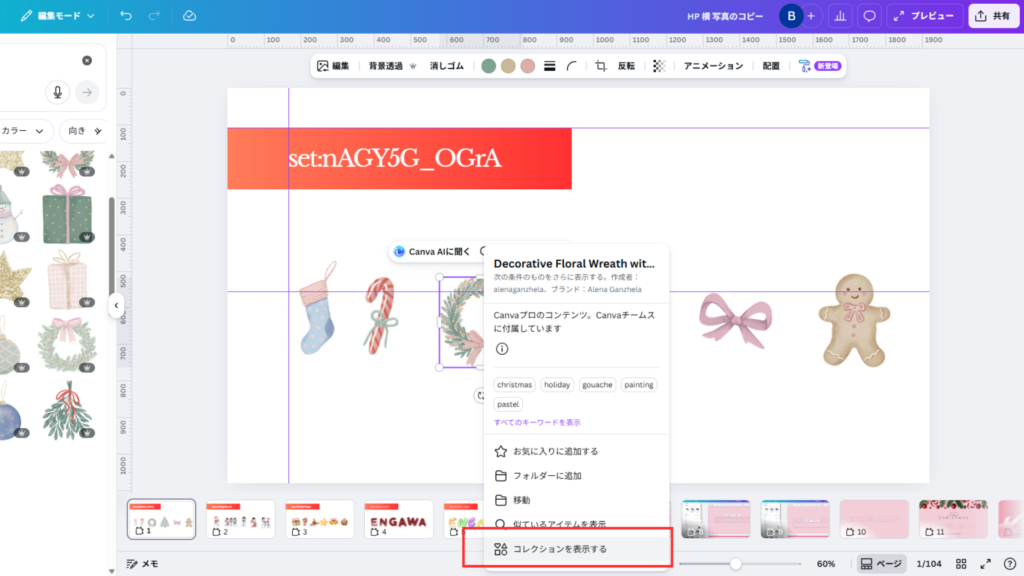Toggle the ページ thumbnails view button
The image size is (1024, 576).
coord(881,564)
